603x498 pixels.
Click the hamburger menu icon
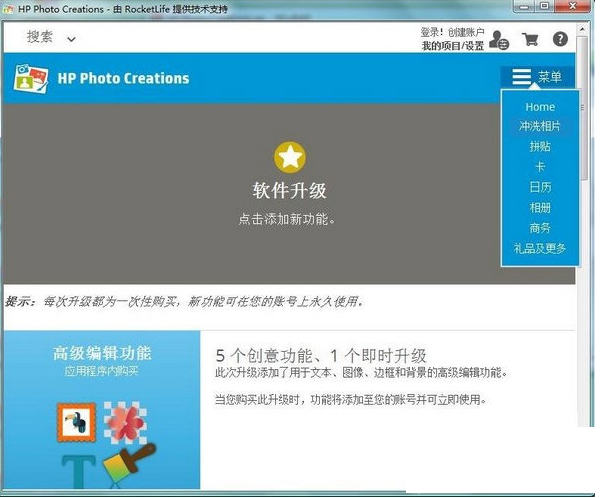[521, 77]
